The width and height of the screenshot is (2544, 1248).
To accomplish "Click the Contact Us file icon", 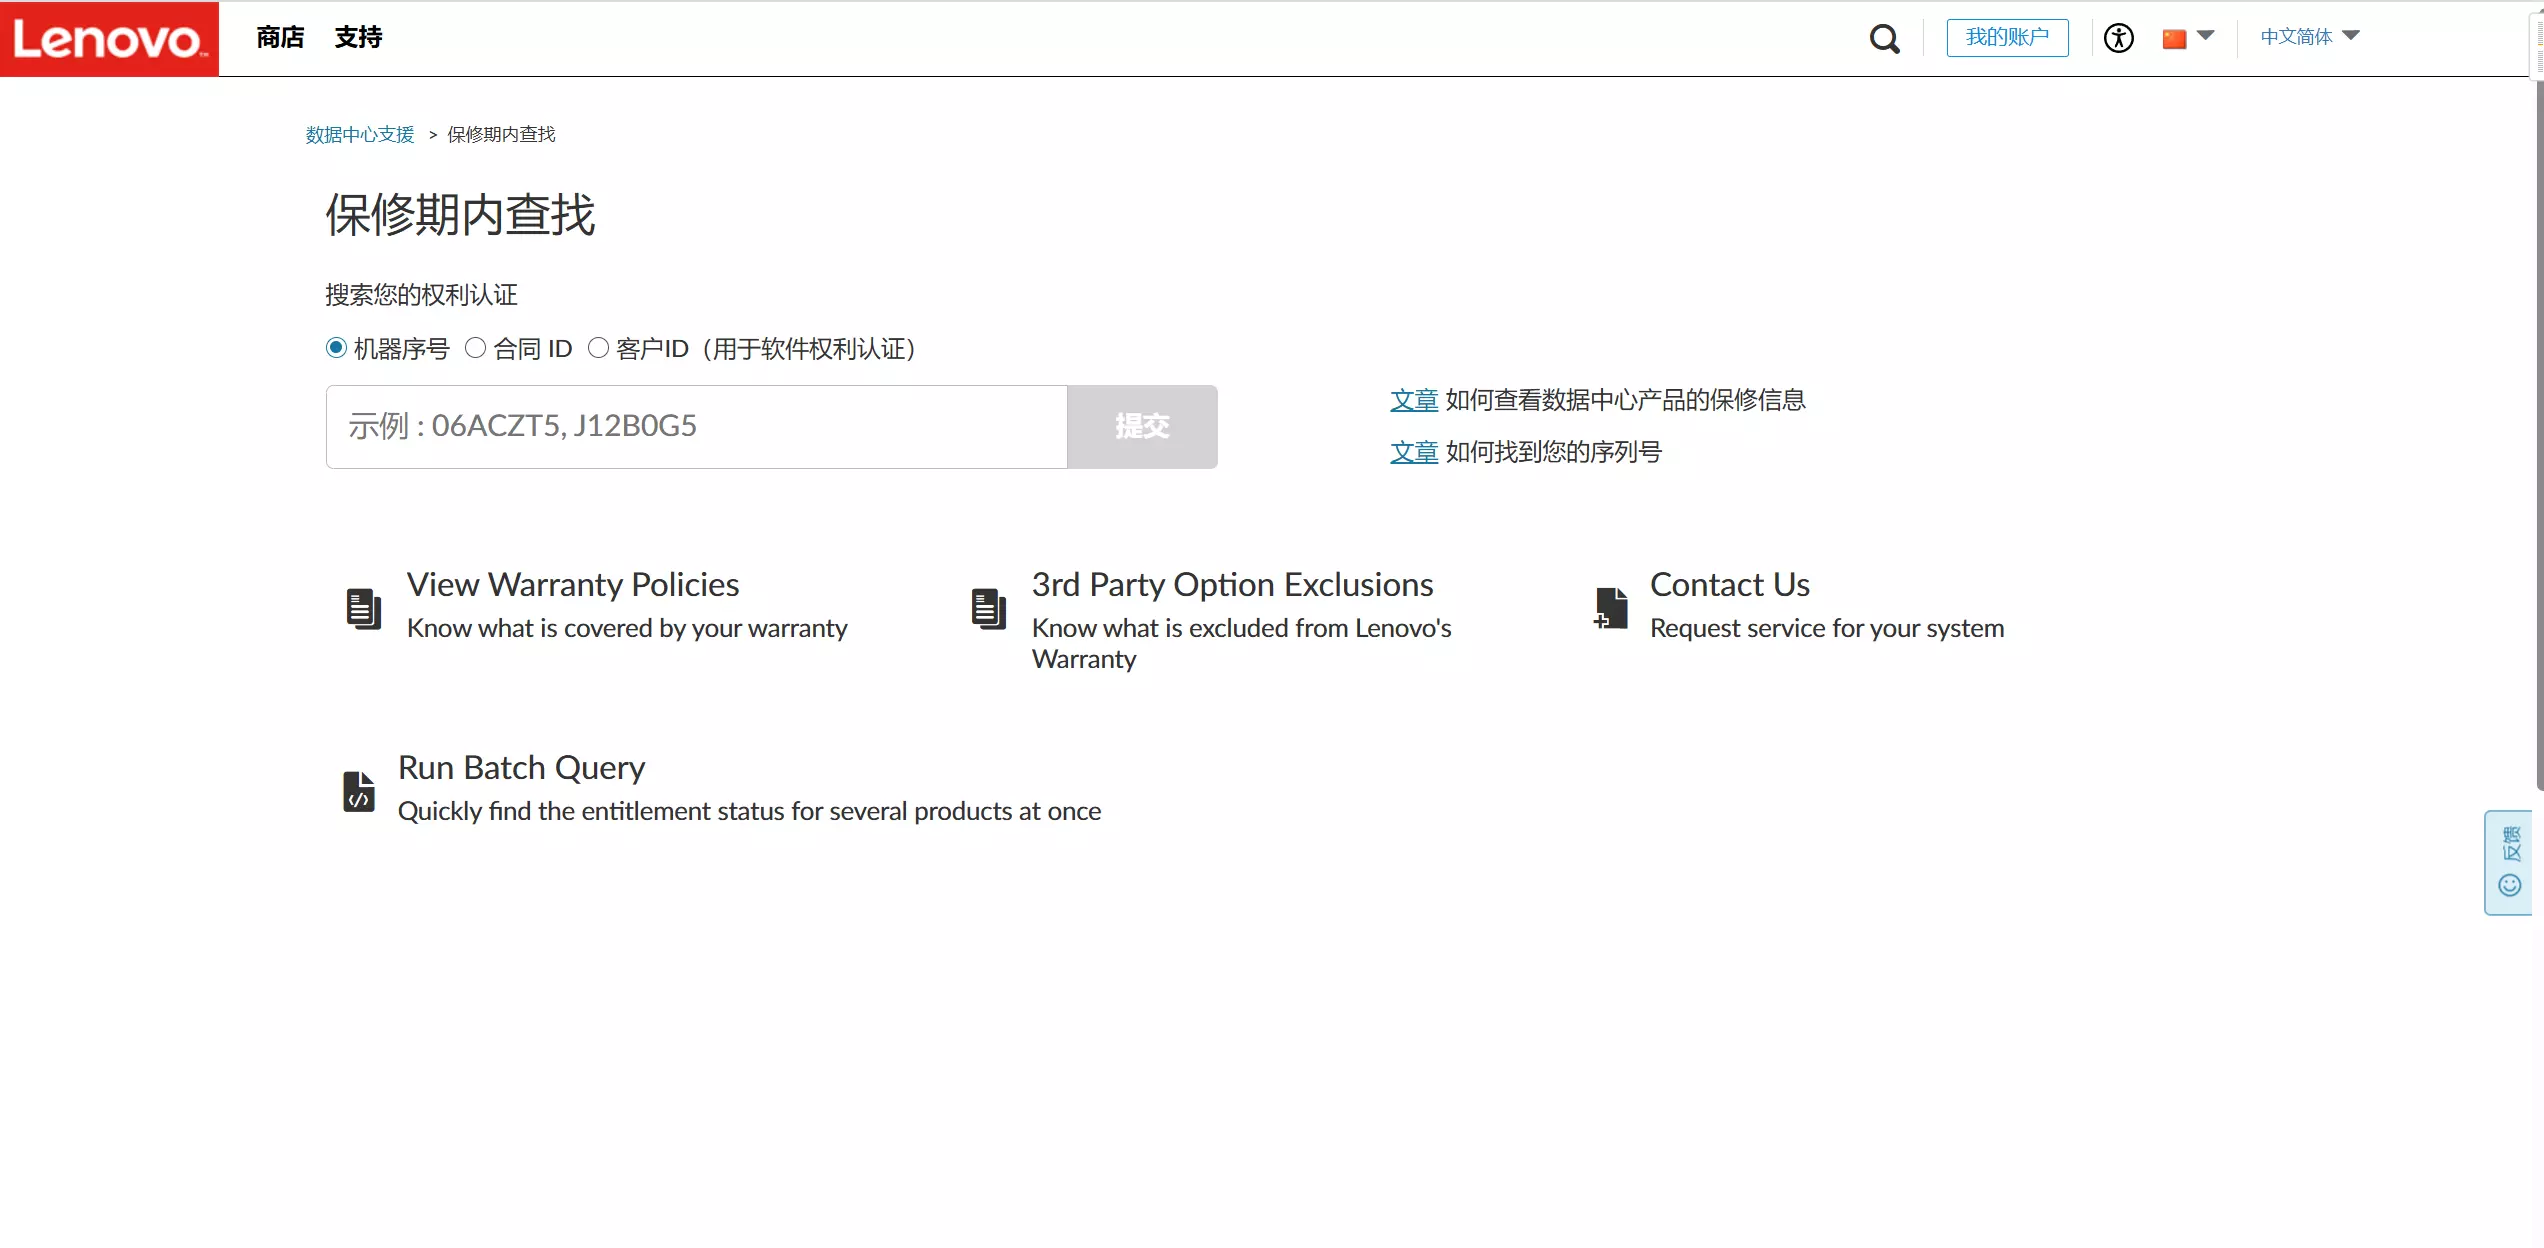I will 1610,608.
